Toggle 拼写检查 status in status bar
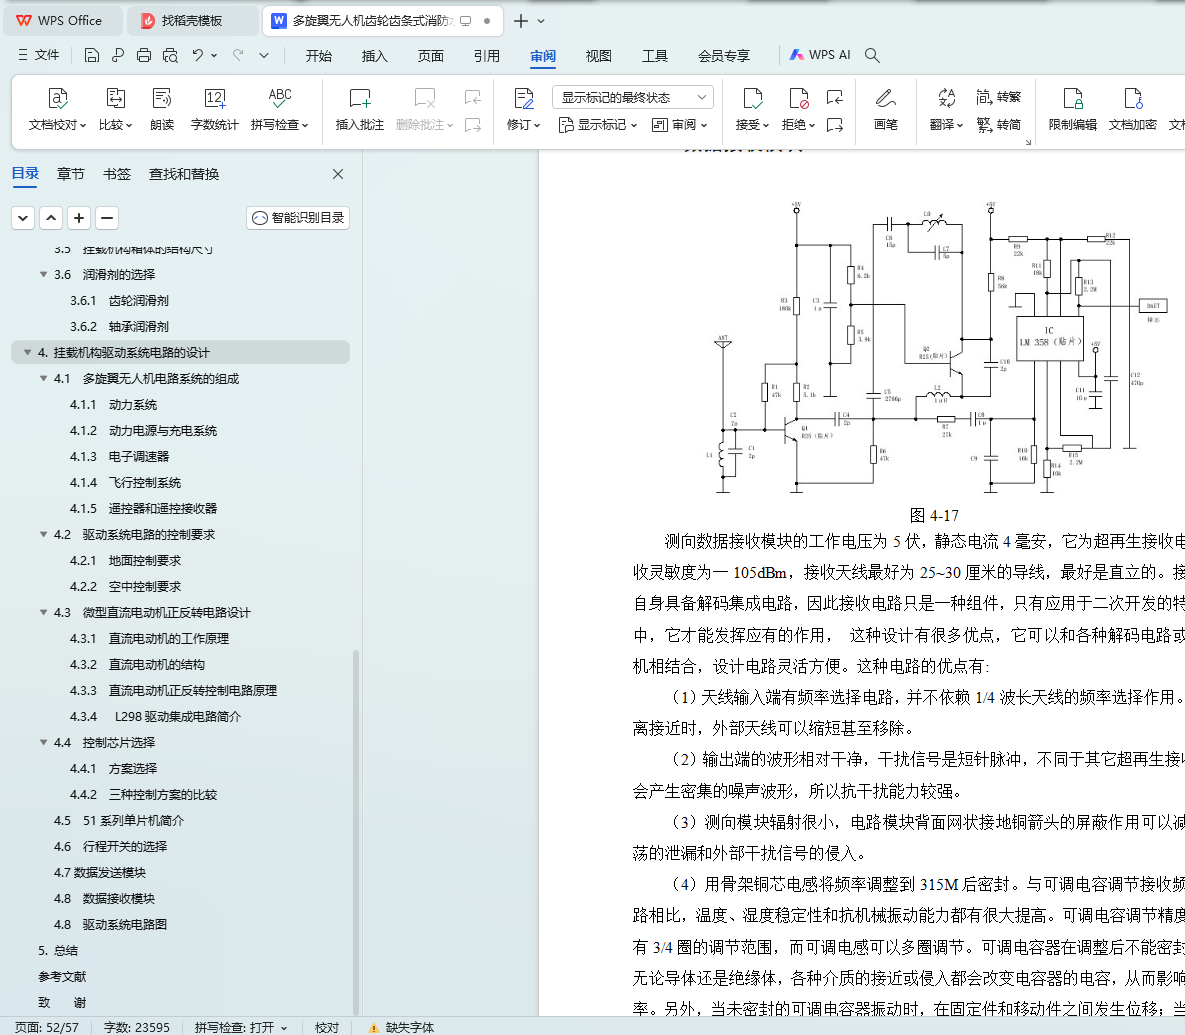The width and height of the screenshot is (1185, 1035). [240, 1027]
